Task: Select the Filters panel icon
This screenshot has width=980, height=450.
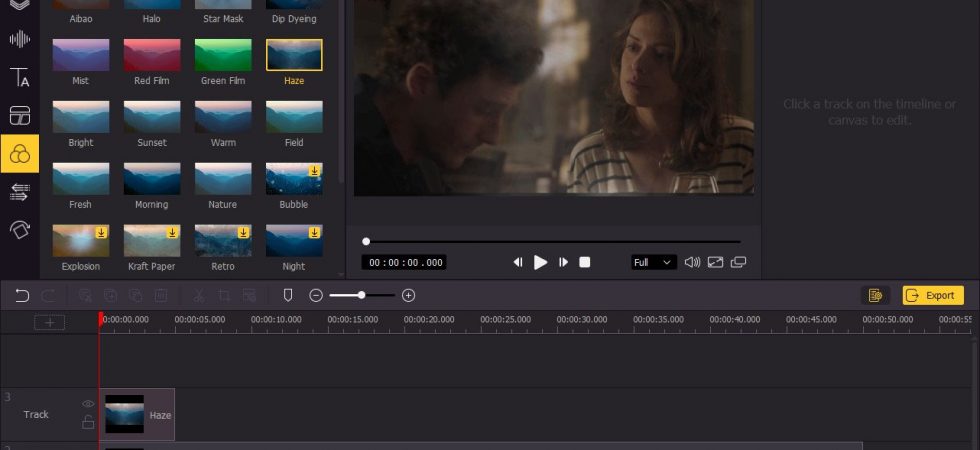Action: click(20, 154)
